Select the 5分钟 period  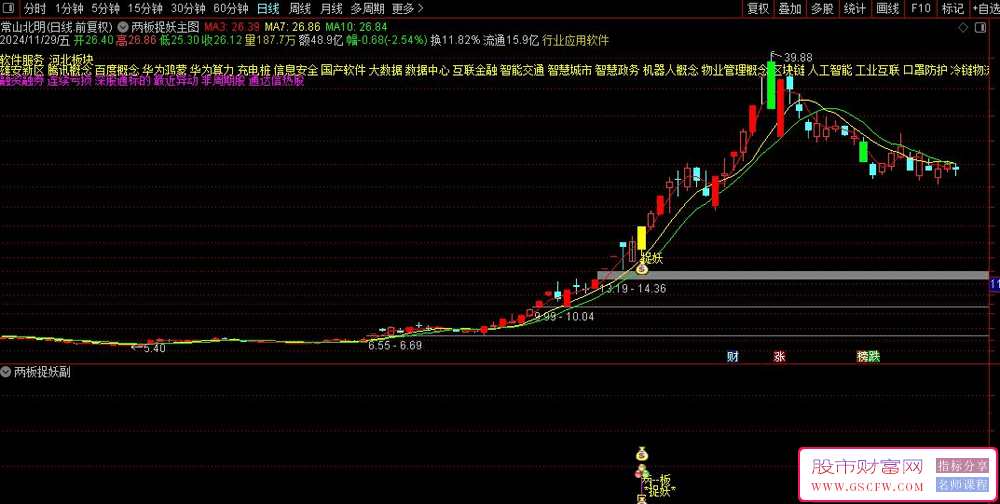coord(105,9)
